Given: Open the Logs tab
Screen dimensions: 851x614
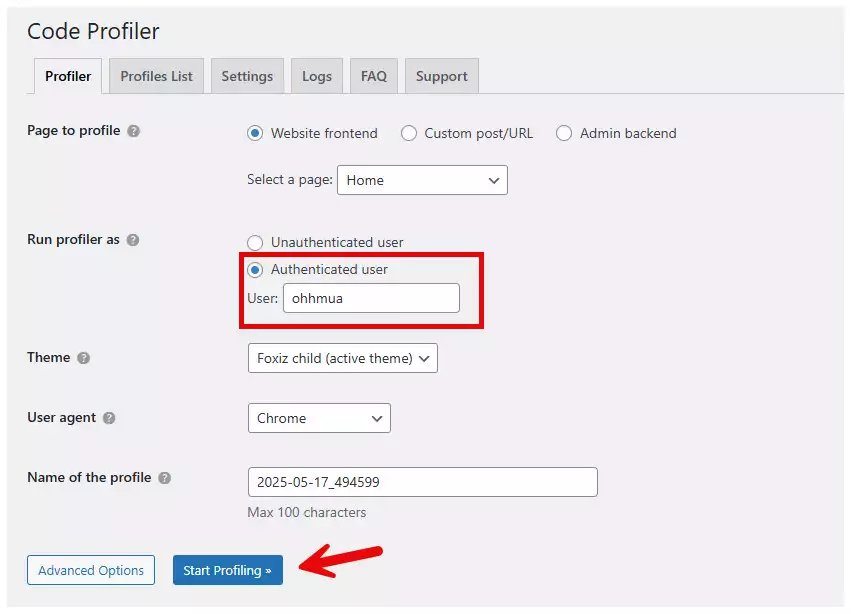Looking at the screenshot, I should click(x=317, y=76).
